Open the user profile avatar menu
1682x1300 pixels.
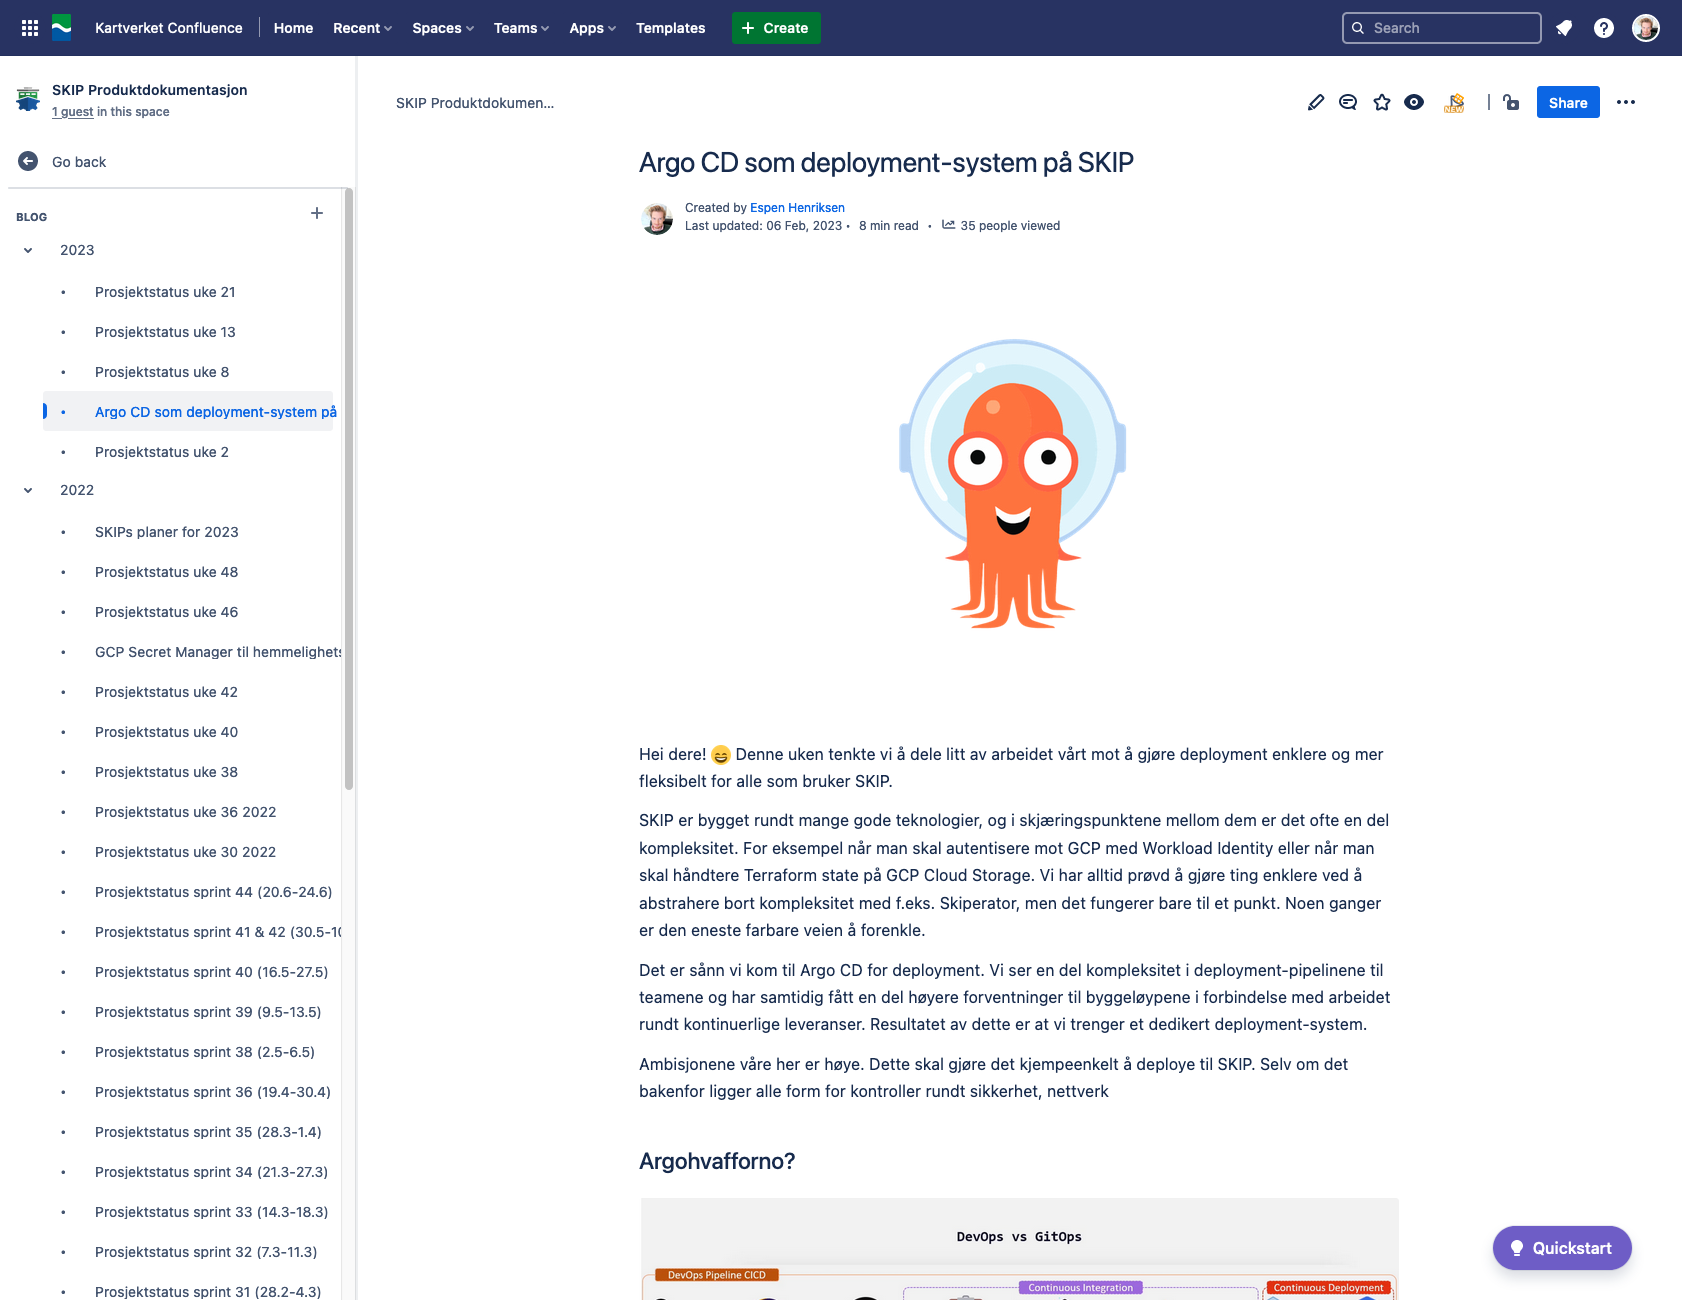(x=1646, y=28)
